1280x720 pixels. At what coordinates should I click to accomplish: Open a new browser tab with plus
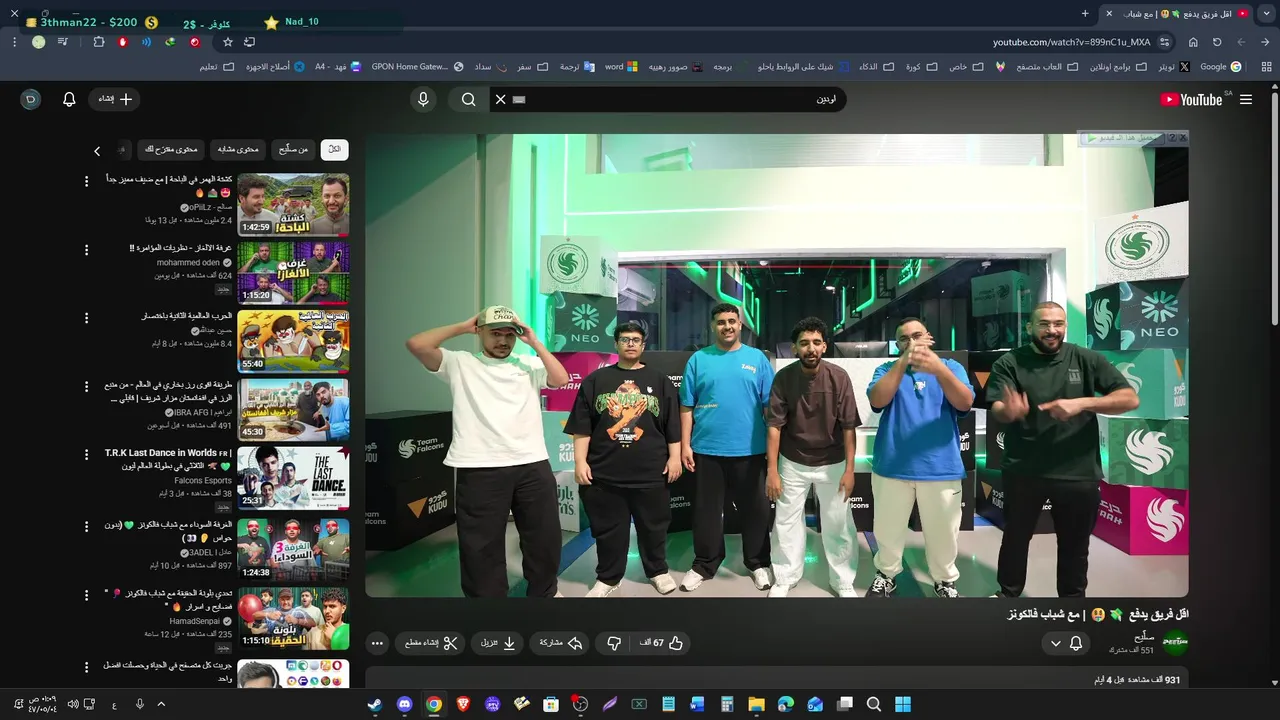pos(1085,13)
